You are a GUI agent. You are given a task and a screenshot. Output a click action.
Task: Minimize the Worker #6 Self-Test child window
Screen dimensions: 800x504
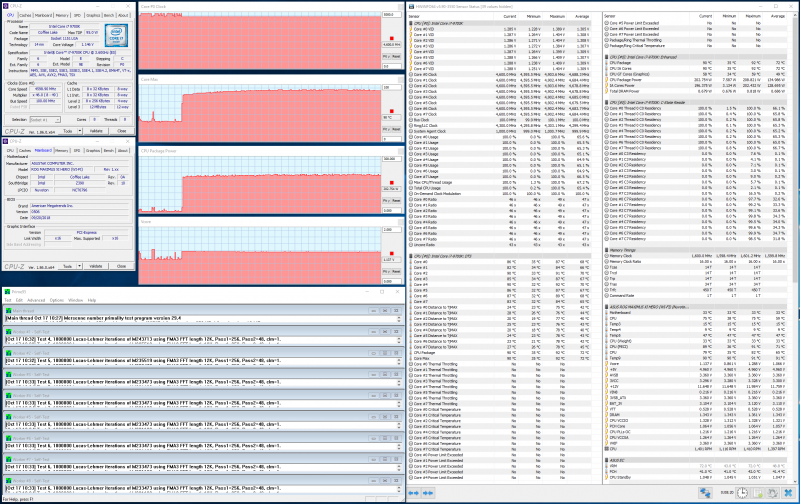pos(373,438)
